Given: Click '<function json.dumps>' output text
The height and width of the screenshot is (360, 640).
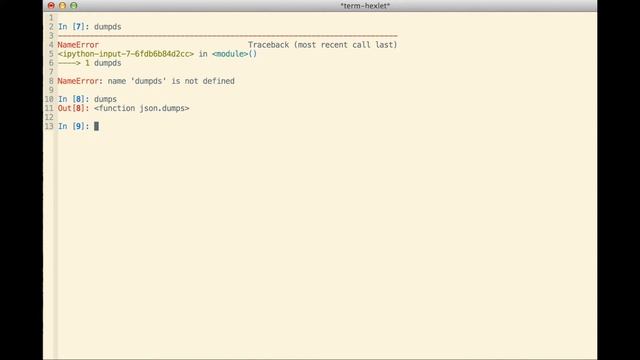Looking at the screenshot, I should tap(142, 109).
